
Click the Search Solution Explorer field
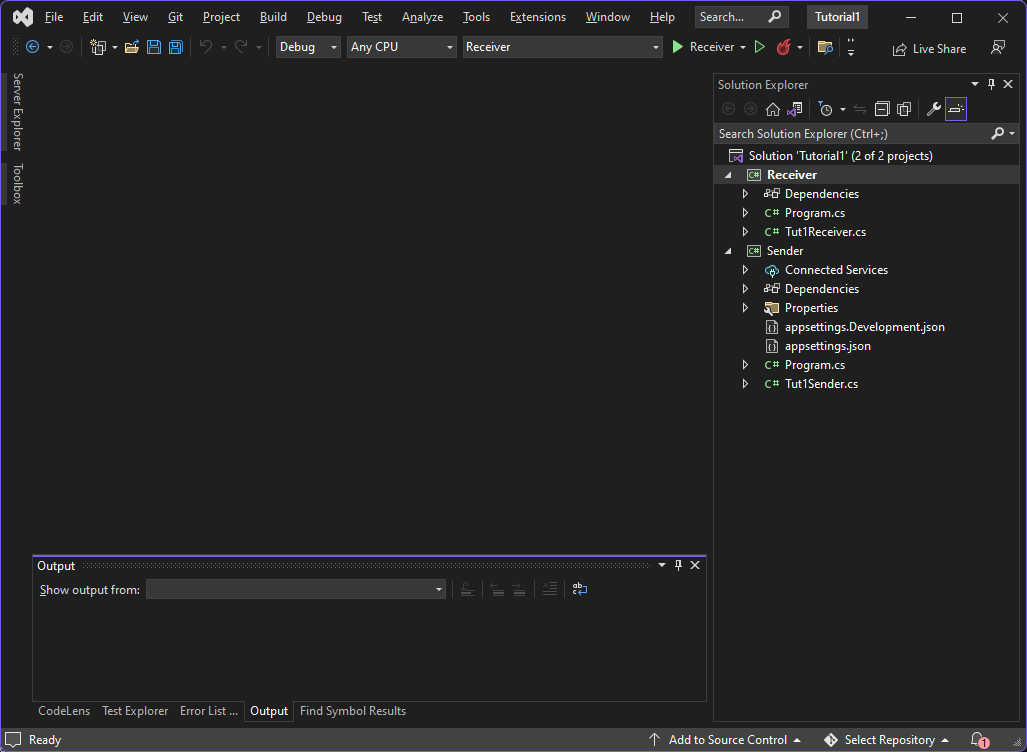click(850, 134)
